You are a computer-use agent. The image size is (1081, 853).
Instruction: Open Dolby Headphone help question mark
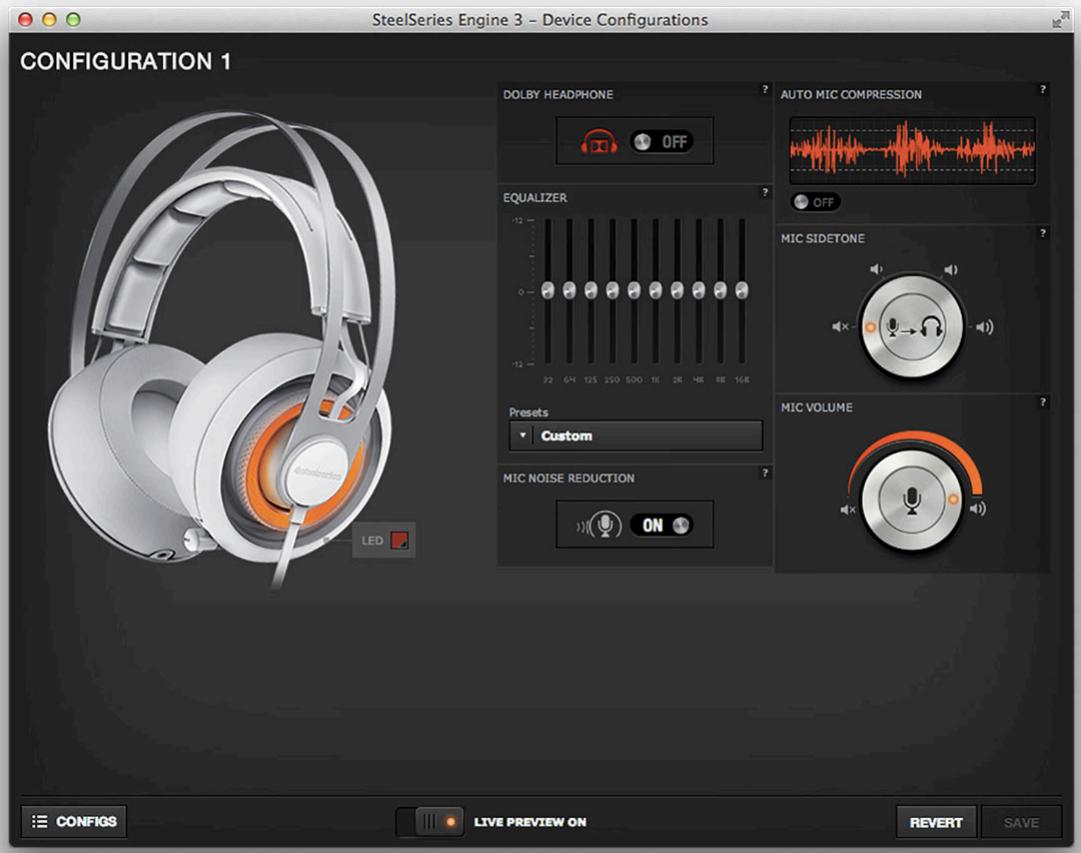(x=765, y=89)
